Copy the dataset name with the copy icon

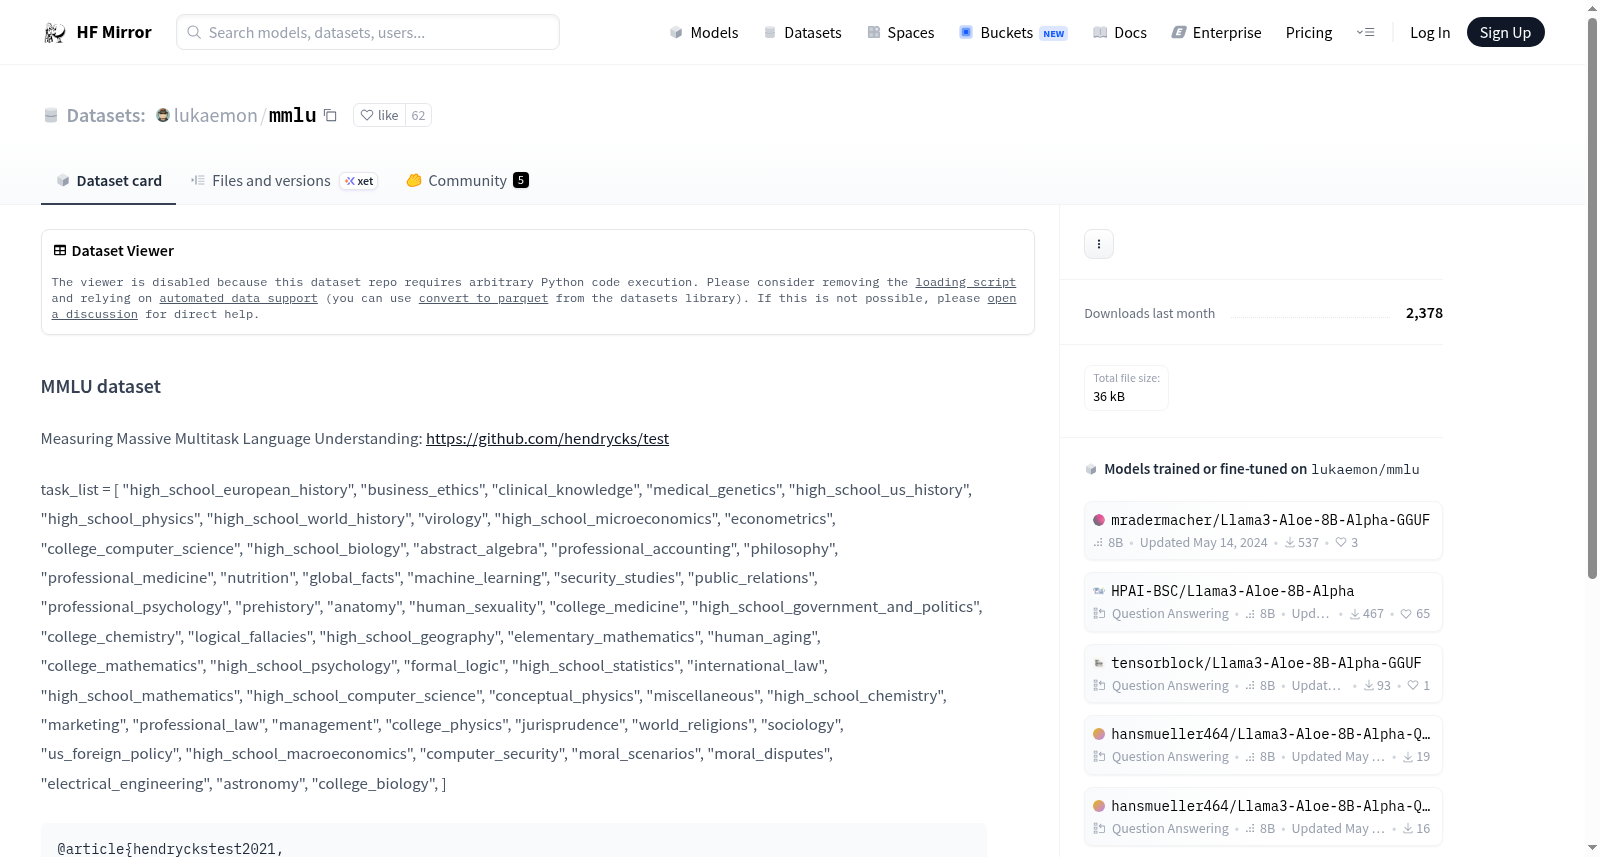point(330,115)
